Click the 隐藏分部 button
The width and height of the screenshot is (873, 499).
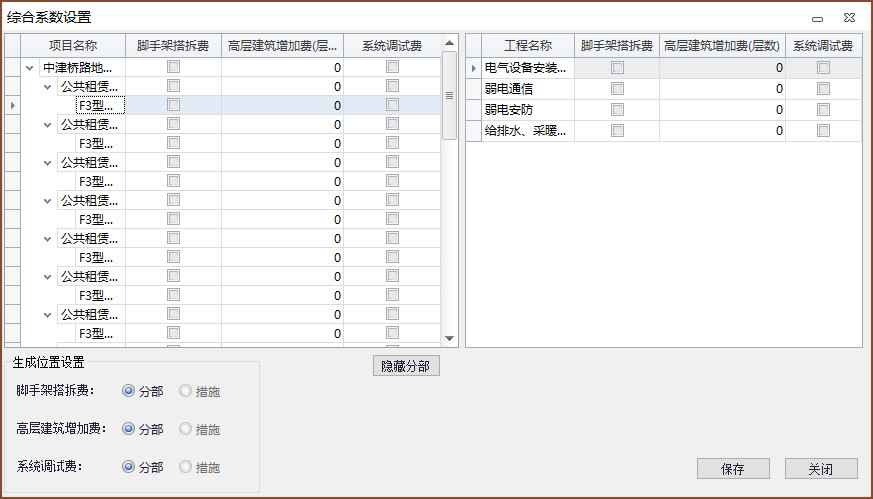(x=405, y=366)
